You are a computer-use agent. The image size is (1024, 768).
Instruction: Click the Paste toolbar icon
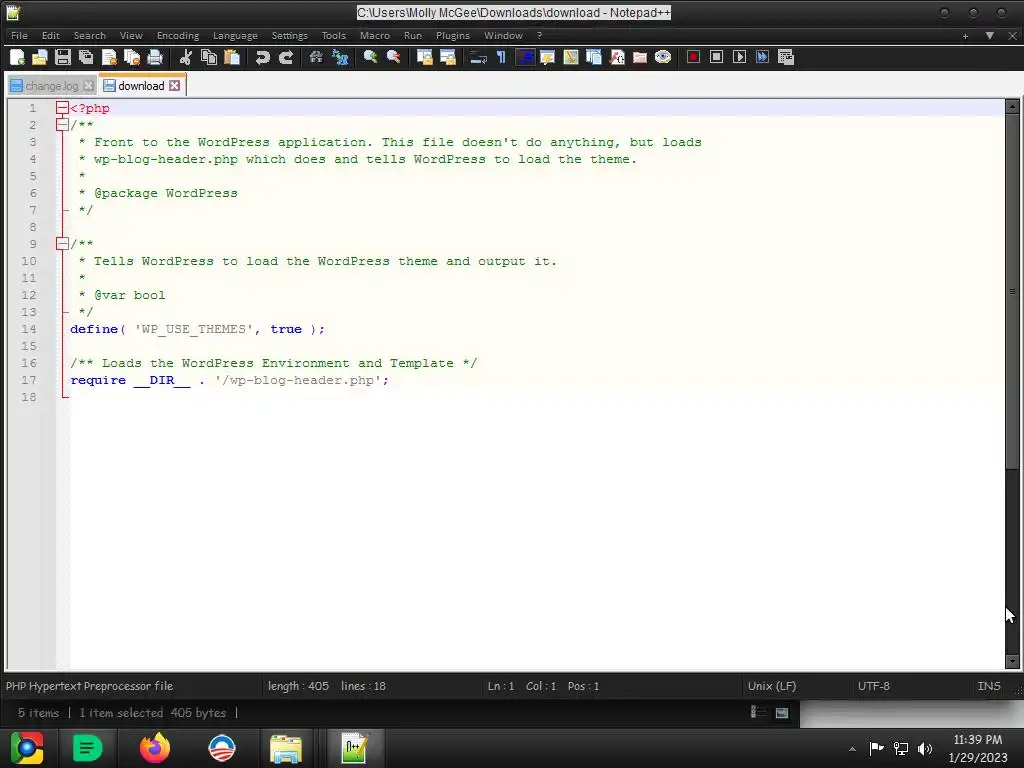coord(232,57)
